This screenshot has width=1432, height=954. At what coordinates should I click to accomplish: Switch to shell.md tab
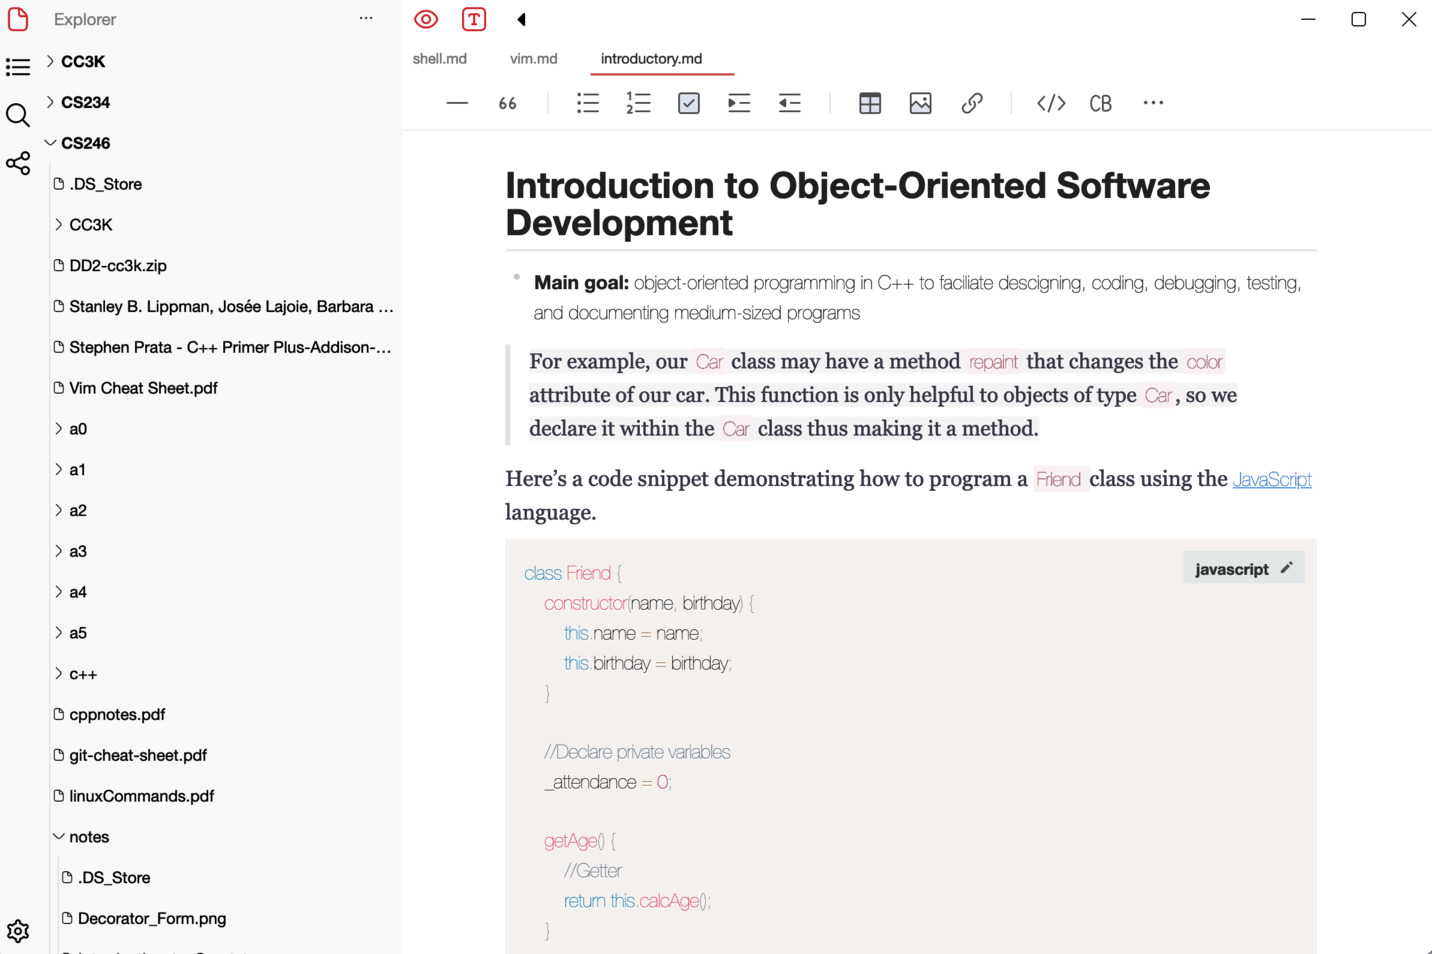point(440,59)
